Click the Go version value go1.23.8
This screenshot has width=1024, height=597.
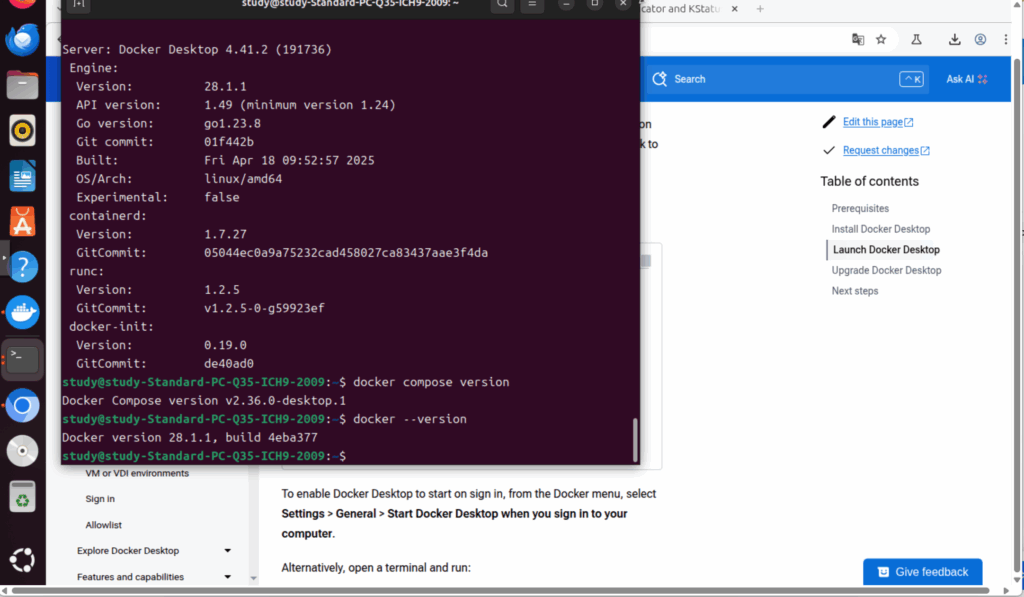[232, 123]
